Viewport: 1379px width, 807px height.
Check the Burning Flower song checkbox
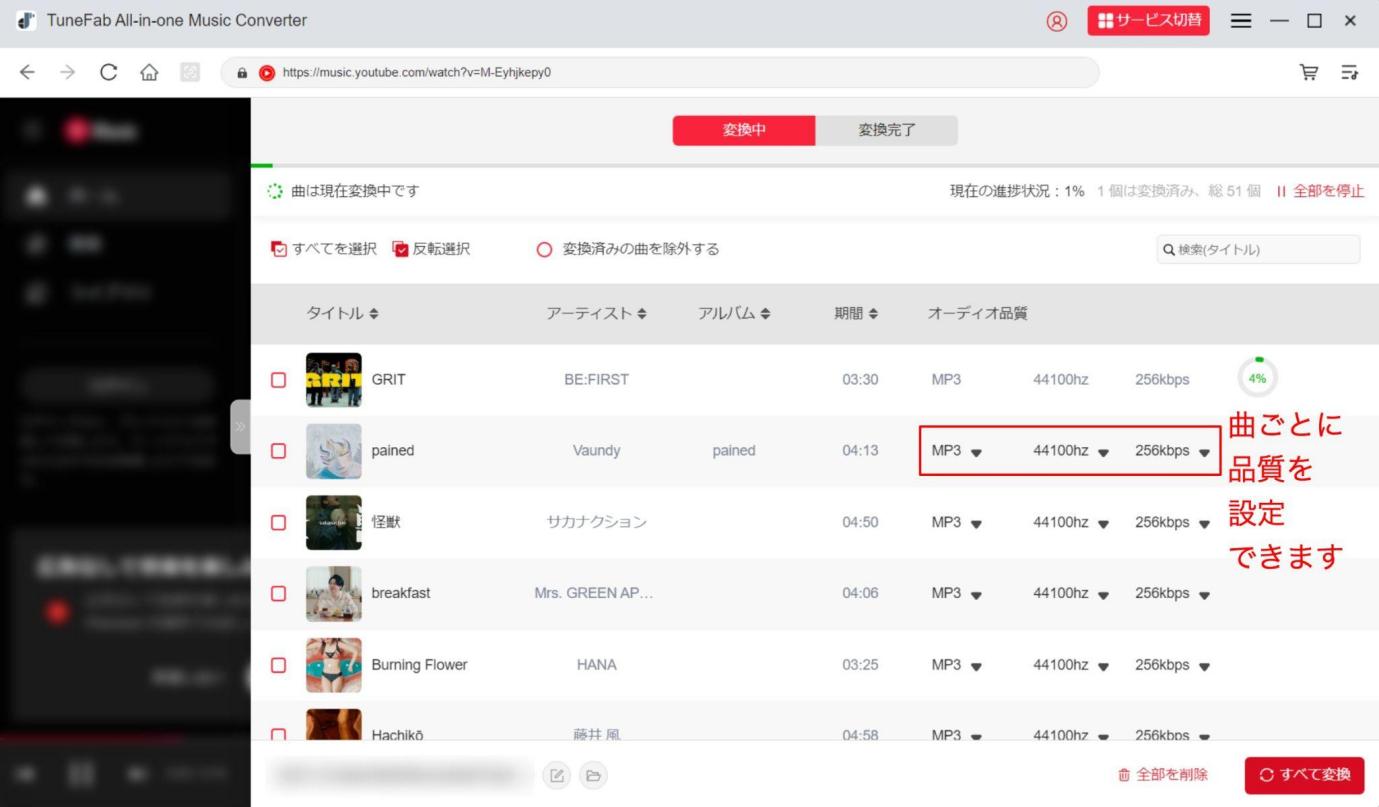pos(279,665)
